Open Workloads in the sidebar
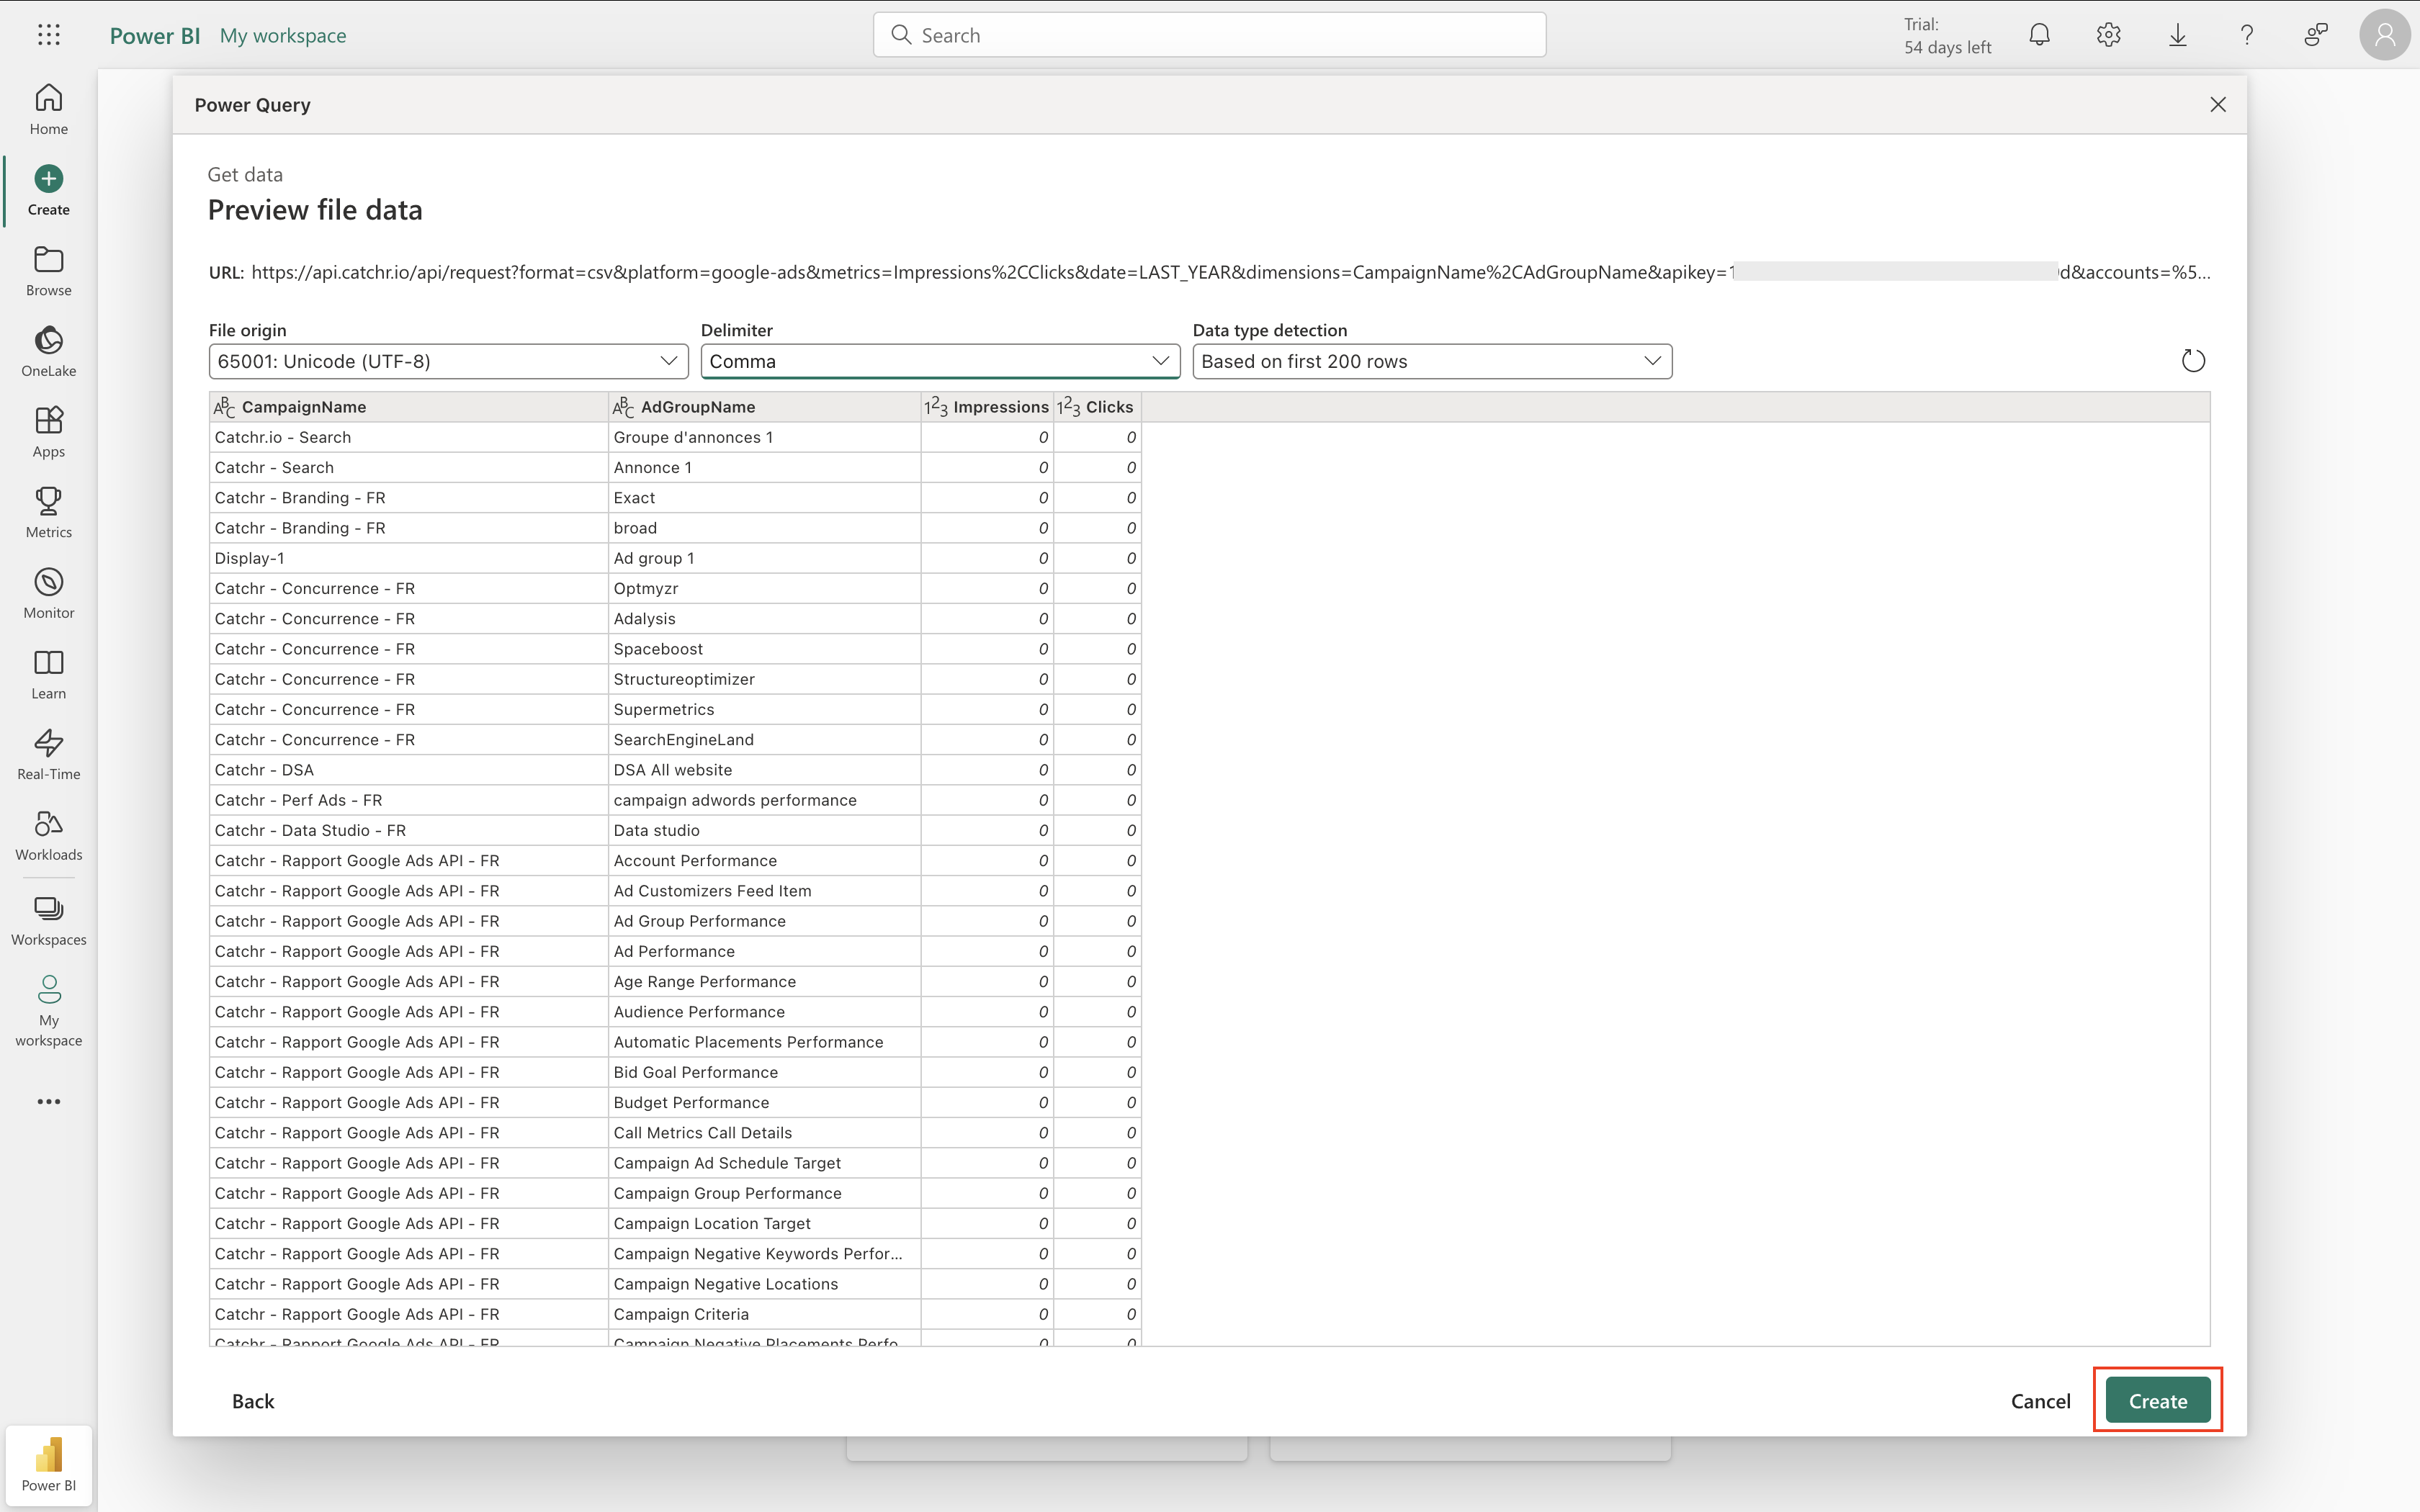 click(48, 836)
